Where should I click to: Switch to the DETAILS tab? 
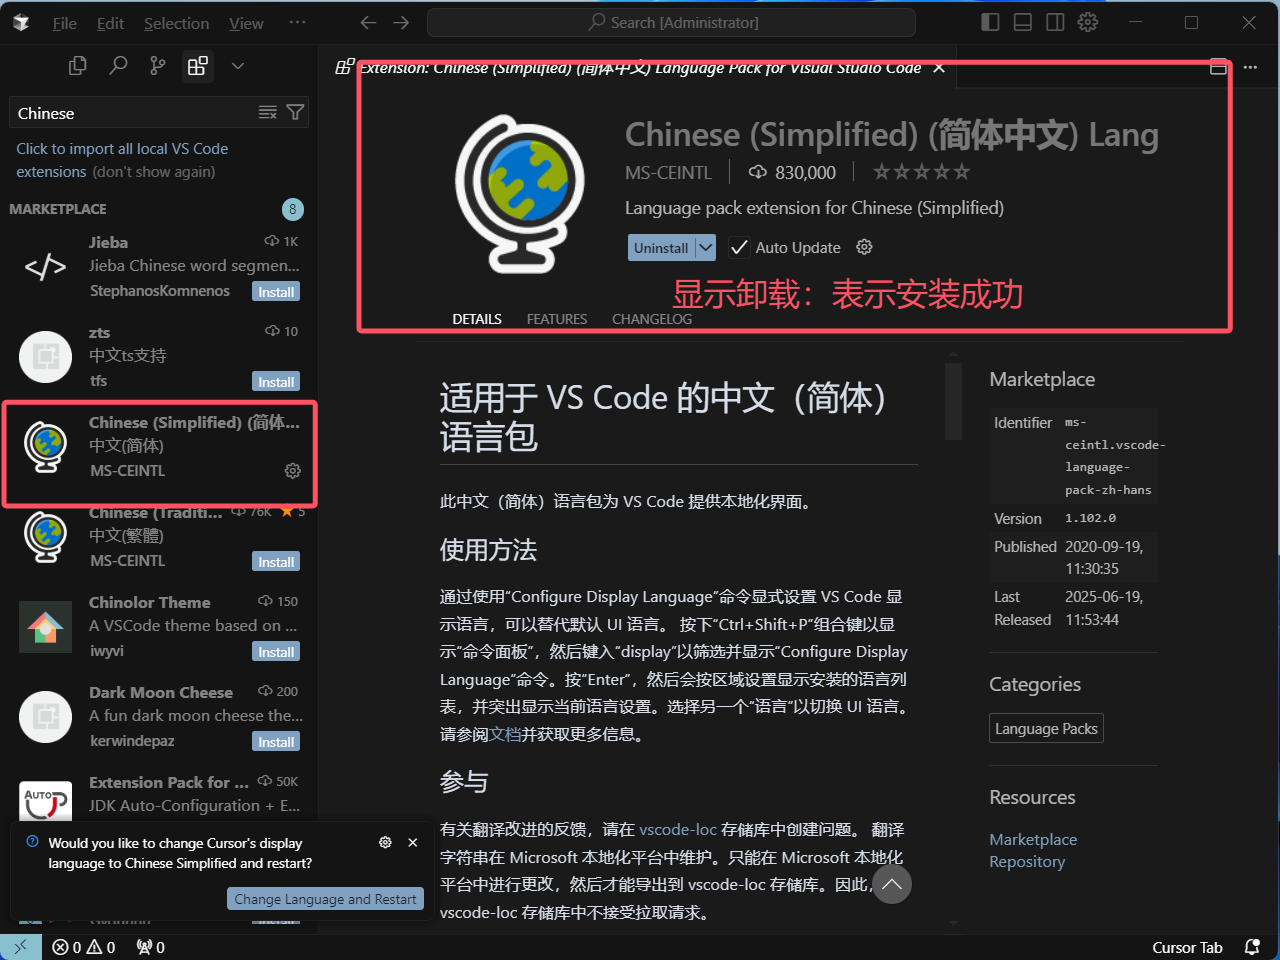(x=477, y=319)
